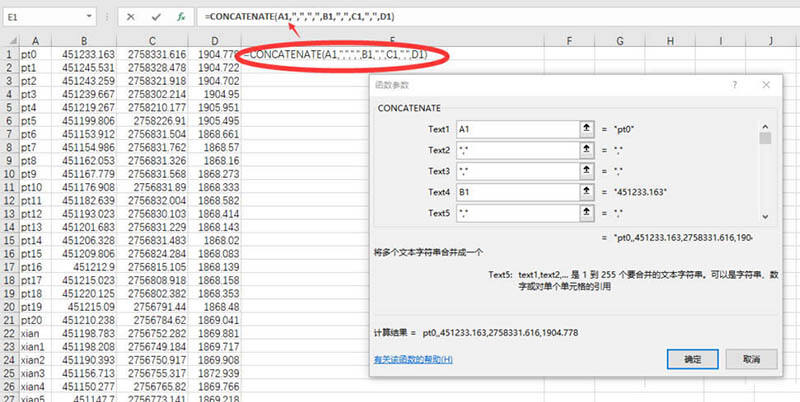Click the argument list scroll down arrow
Screen dimensions: 800x402
pos(765,217)
